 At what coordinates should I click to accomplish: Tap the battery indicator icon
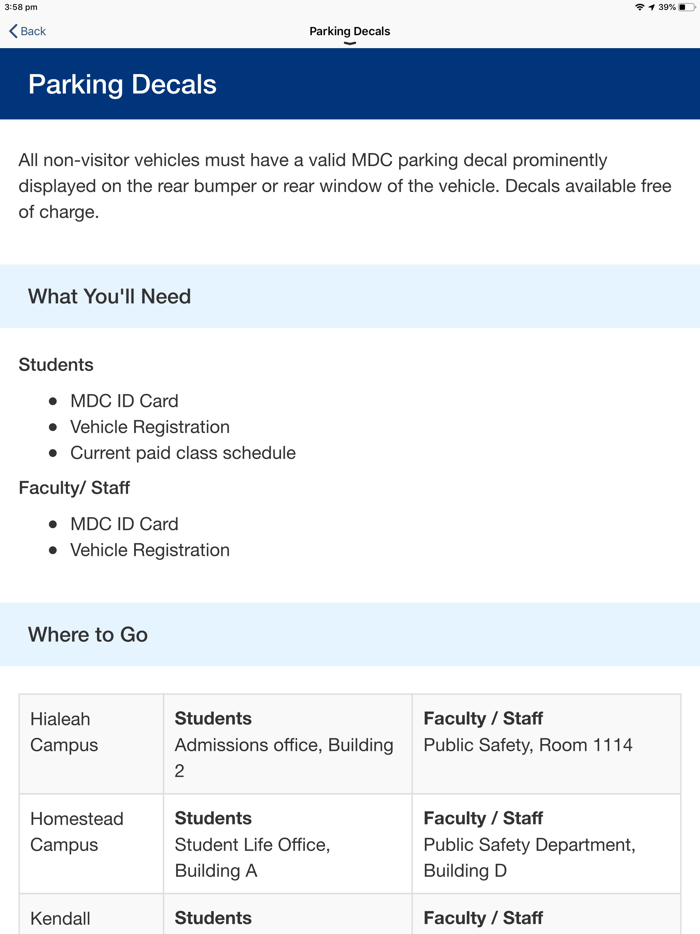[688, 8]
